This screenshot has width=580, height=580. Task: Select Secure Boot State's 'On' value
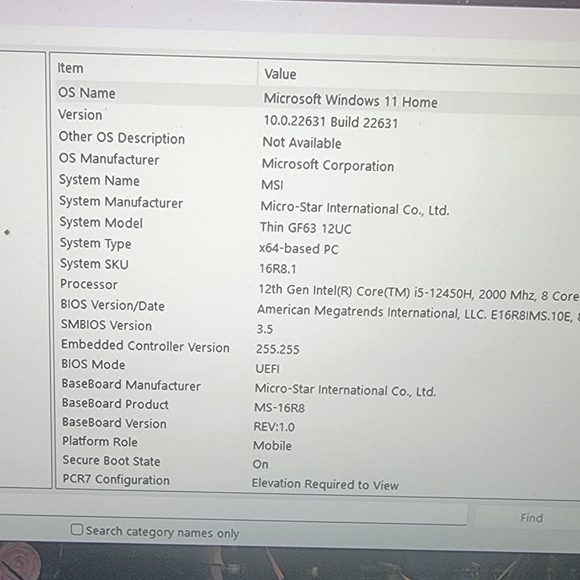[x=260, y=464]
